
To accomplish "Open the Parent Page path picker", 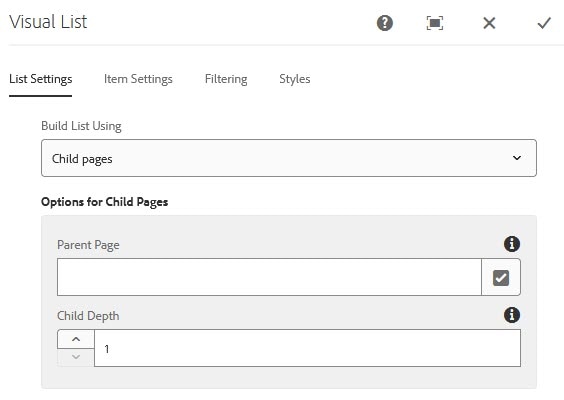I will pos(501,277).
